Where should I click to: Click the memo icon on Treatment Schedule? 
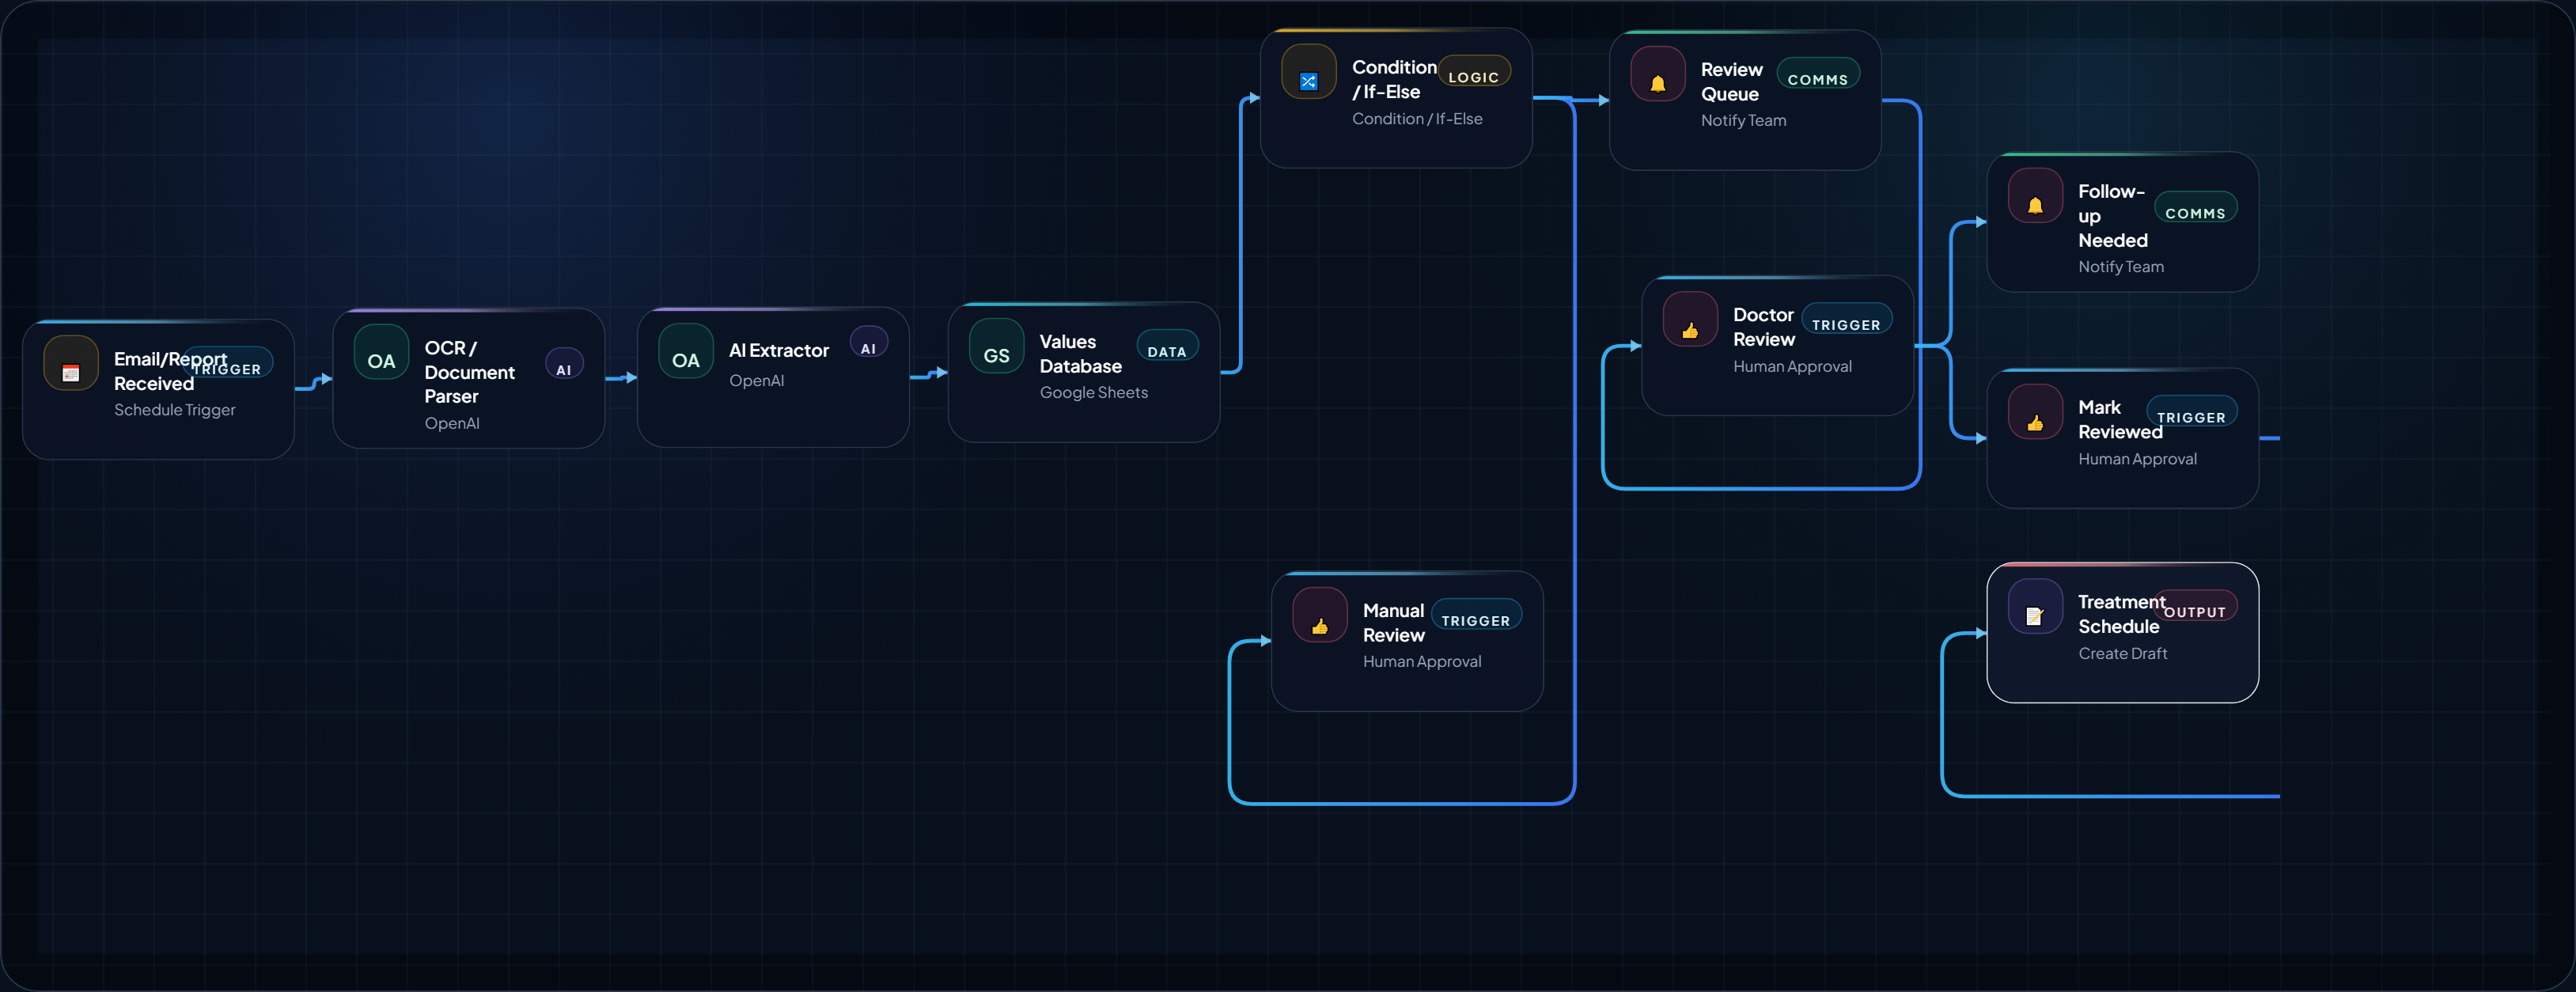(2035, 606)
